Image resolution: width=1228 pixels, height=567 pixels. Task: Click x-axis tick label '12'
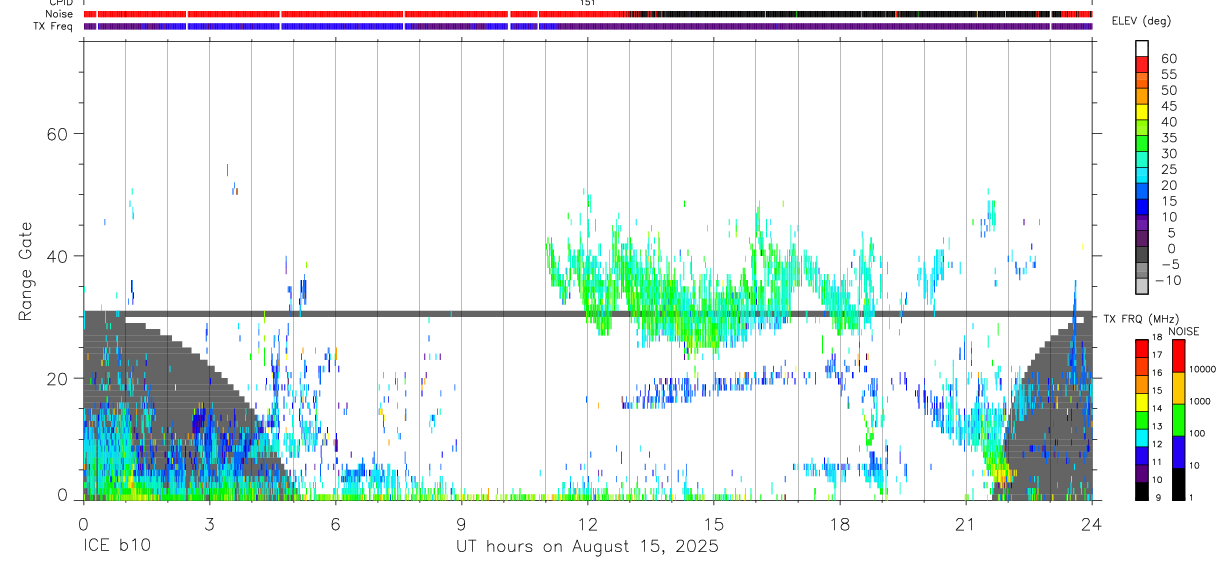tap(587, 523)
